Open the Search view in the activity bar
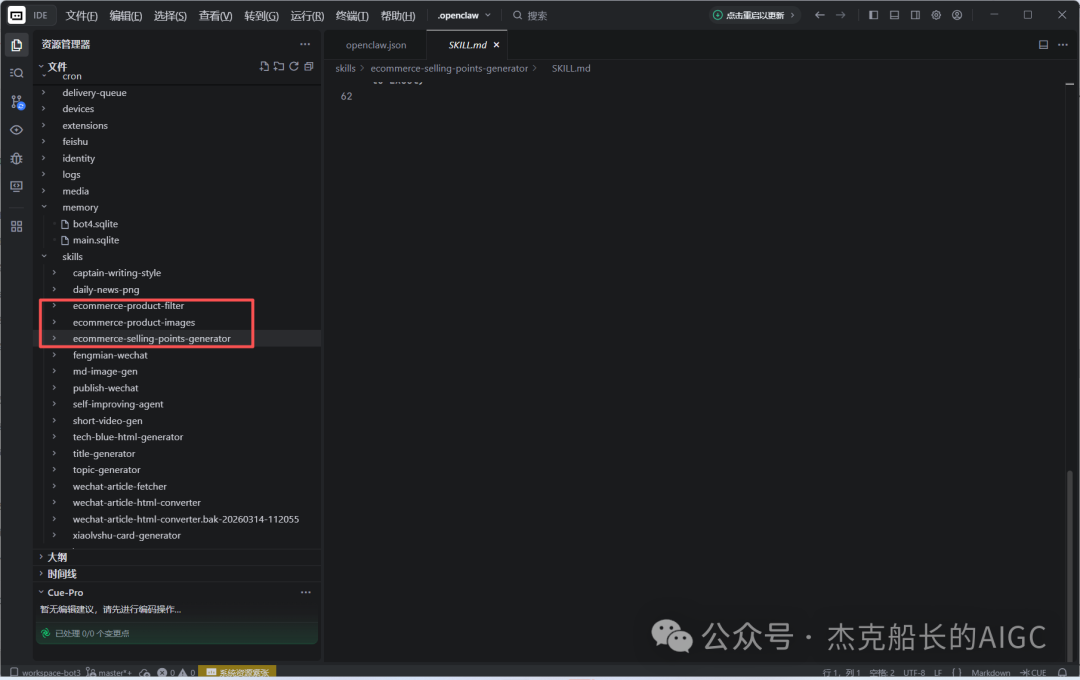The height and width of the screenshot is (680, 1080). (x=17, y=73)
